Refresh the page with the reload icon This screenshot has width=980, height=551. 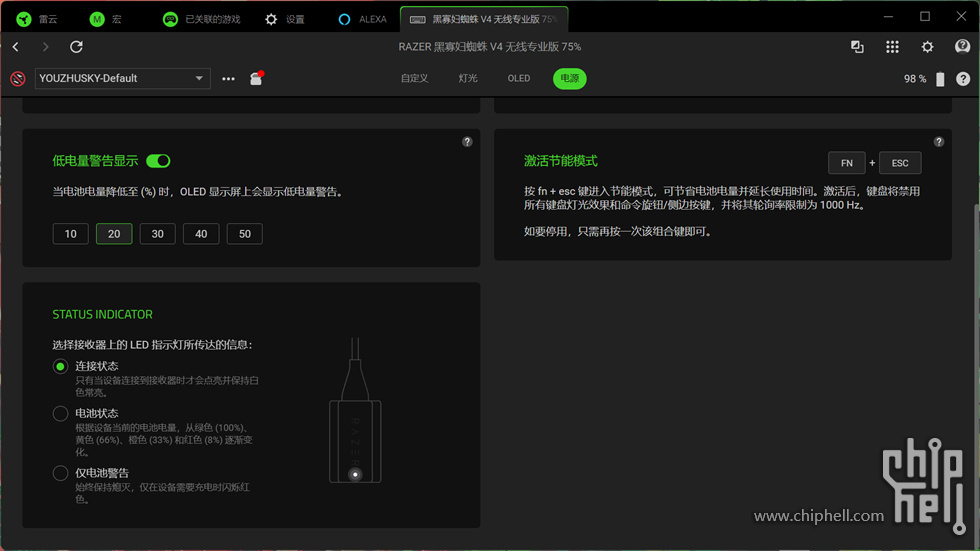[x=76, y=47]
